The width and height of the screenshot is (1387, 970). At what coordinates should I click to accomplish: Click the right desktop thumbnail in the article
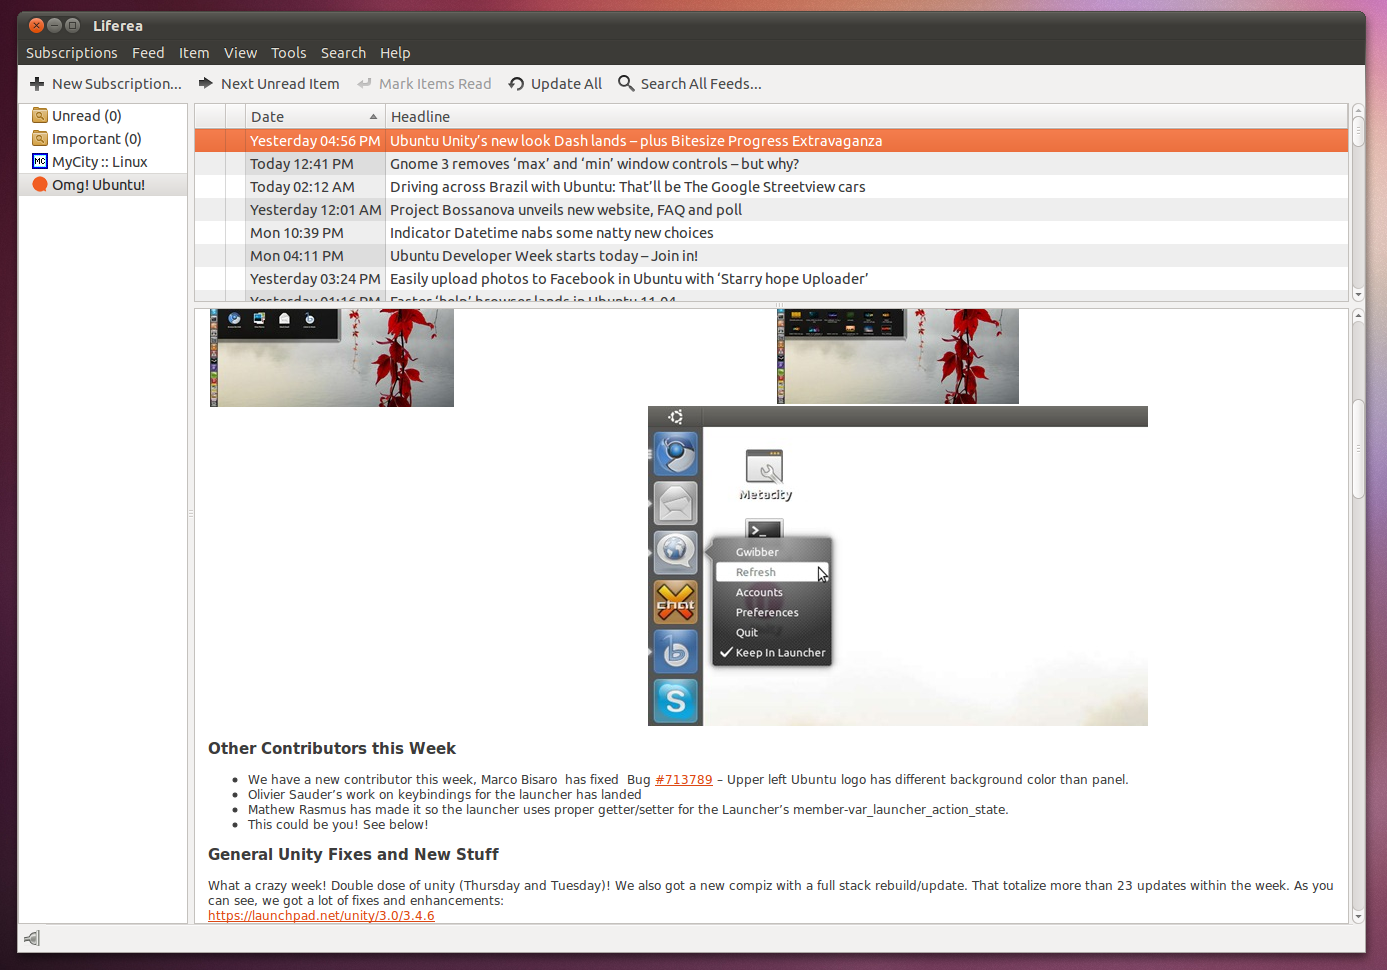[898, 357]
